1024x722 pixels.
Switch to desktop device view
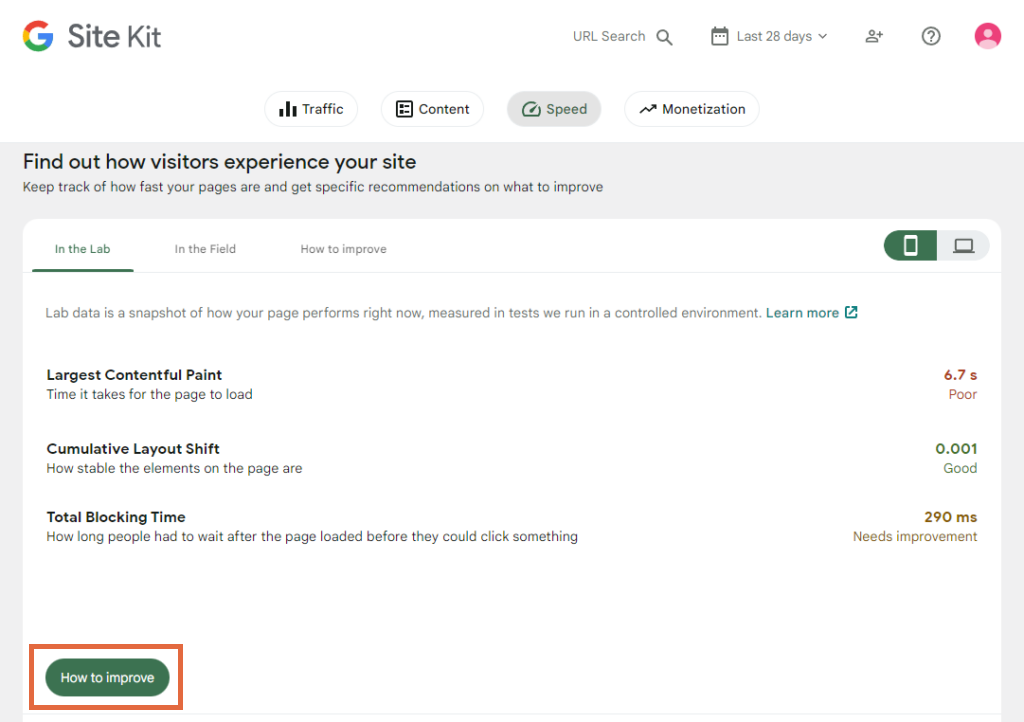963,245
